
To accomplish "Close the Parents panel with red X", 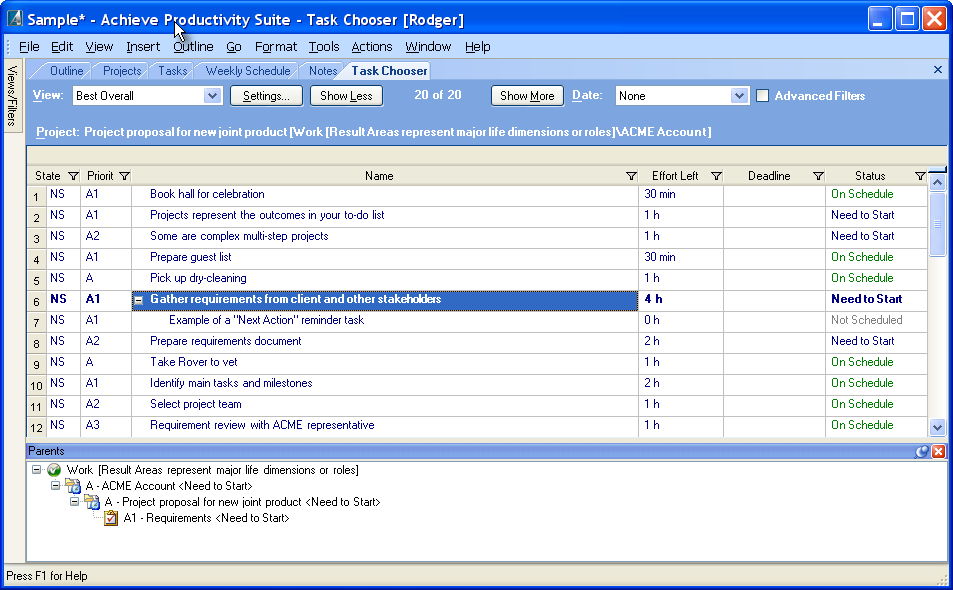I will click(938, 451).
